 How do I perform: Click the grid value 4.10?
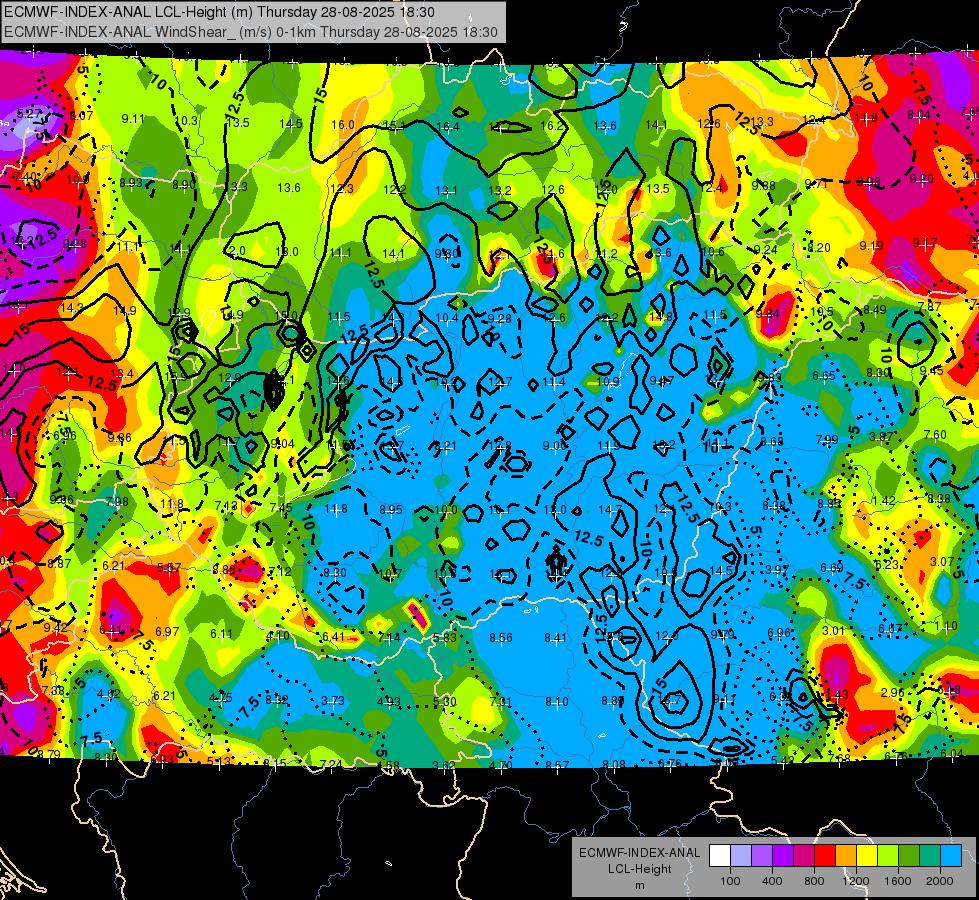coord(278,636)
